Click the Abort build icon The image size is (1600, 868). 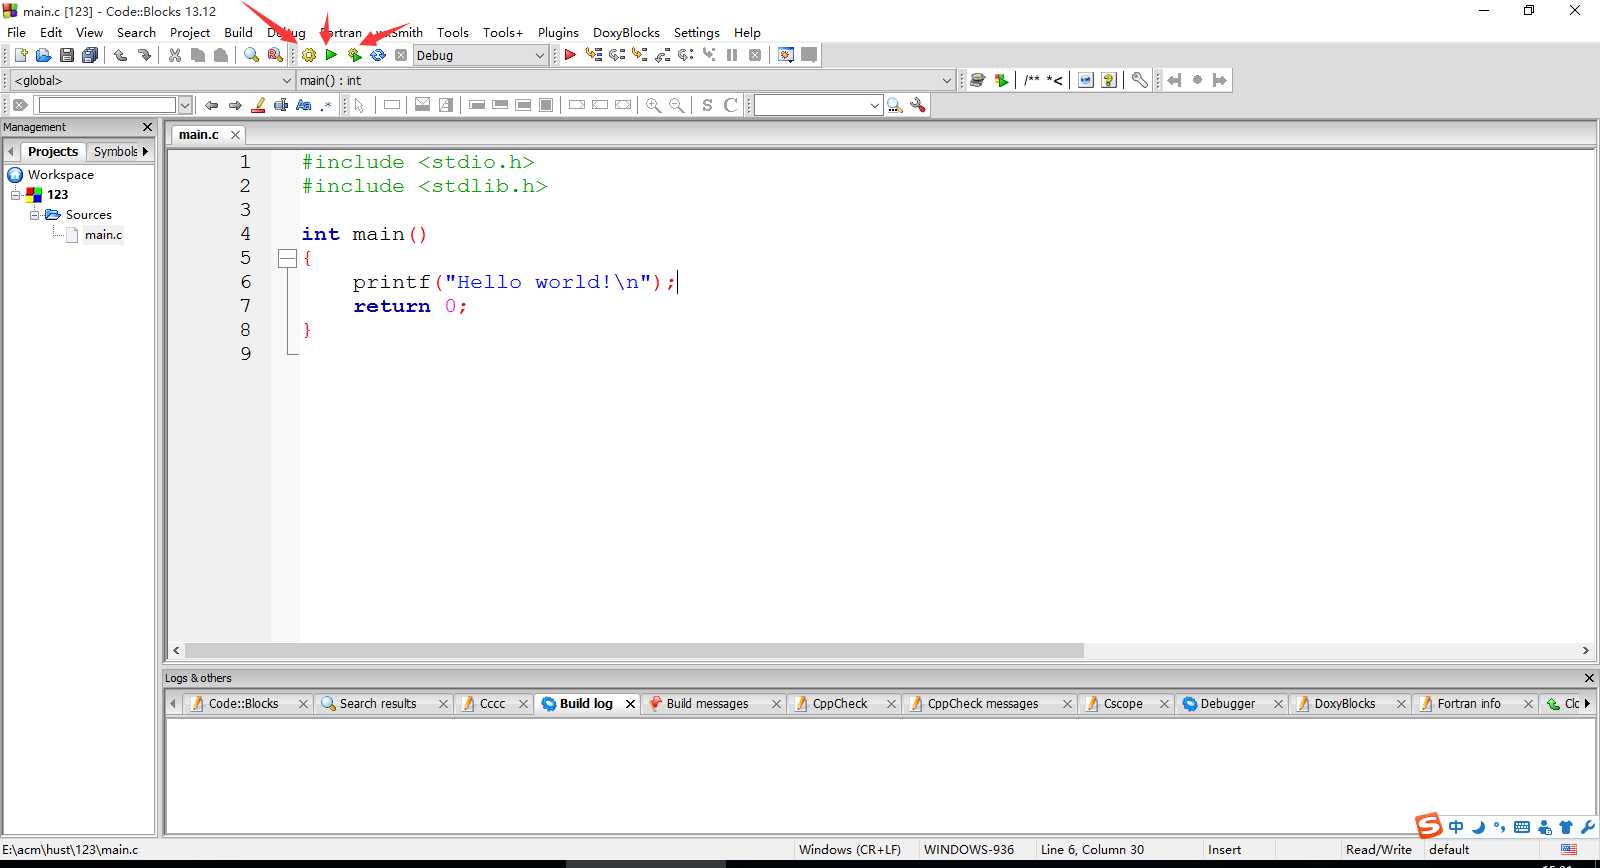tap(401, 55)
